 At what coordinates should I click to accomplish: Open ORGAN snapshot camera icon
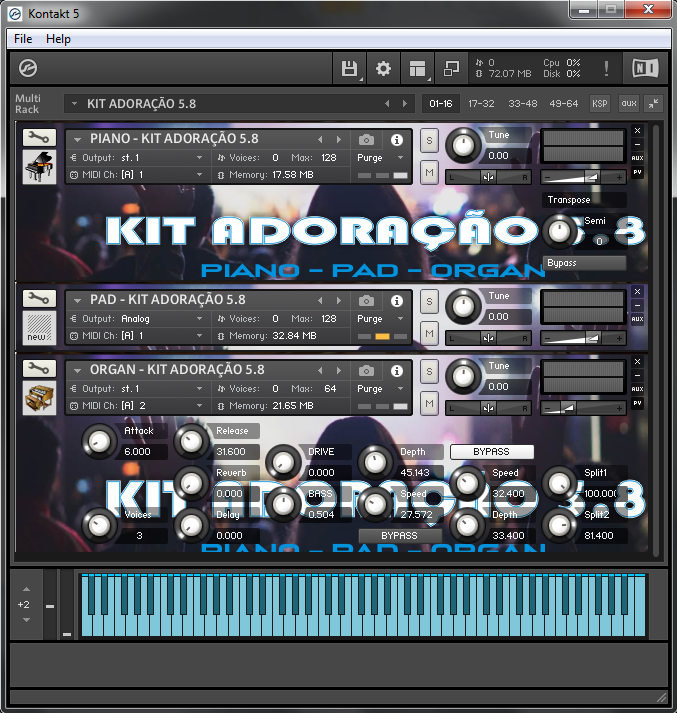[x=366, y=371]
